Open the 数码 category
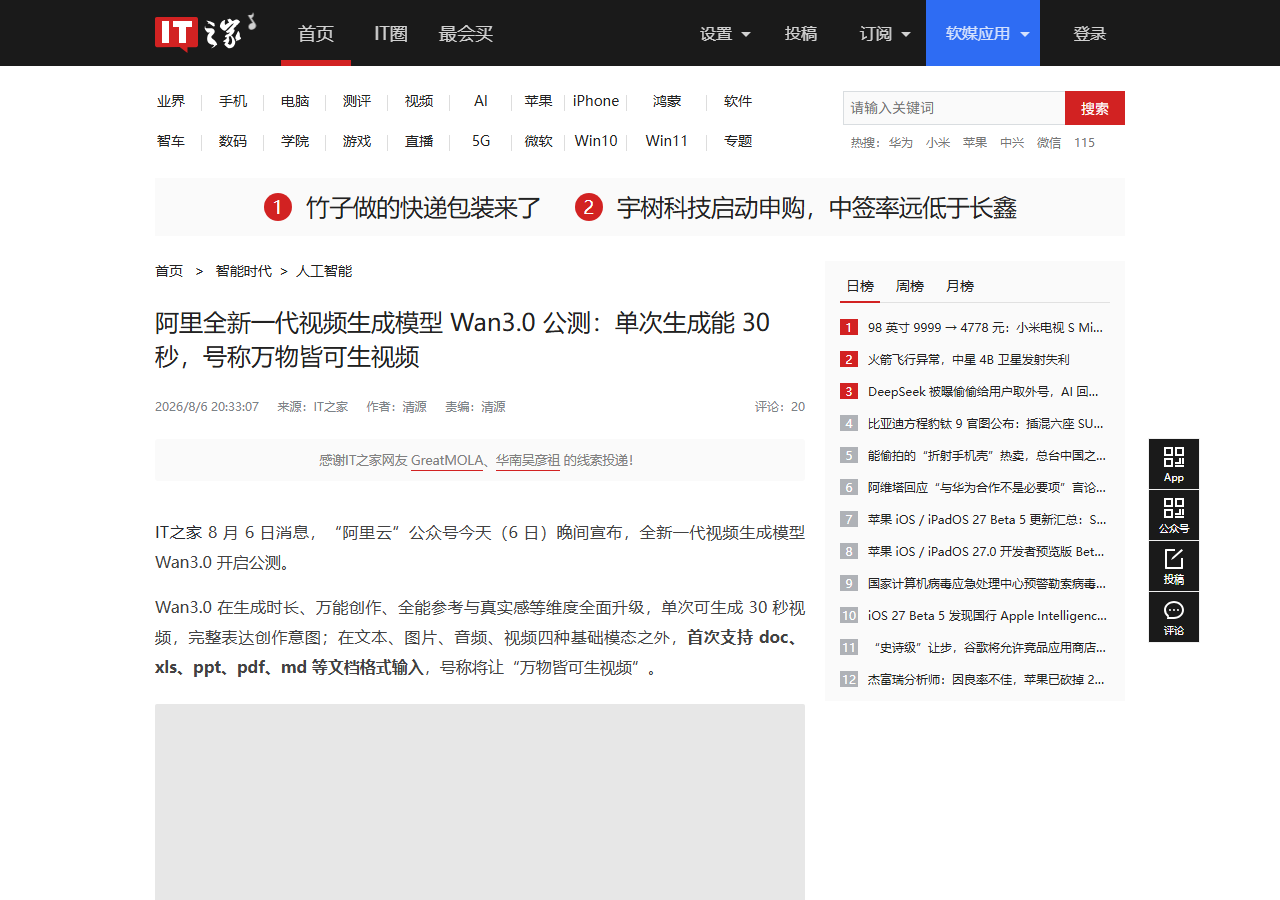 [233, 141]
